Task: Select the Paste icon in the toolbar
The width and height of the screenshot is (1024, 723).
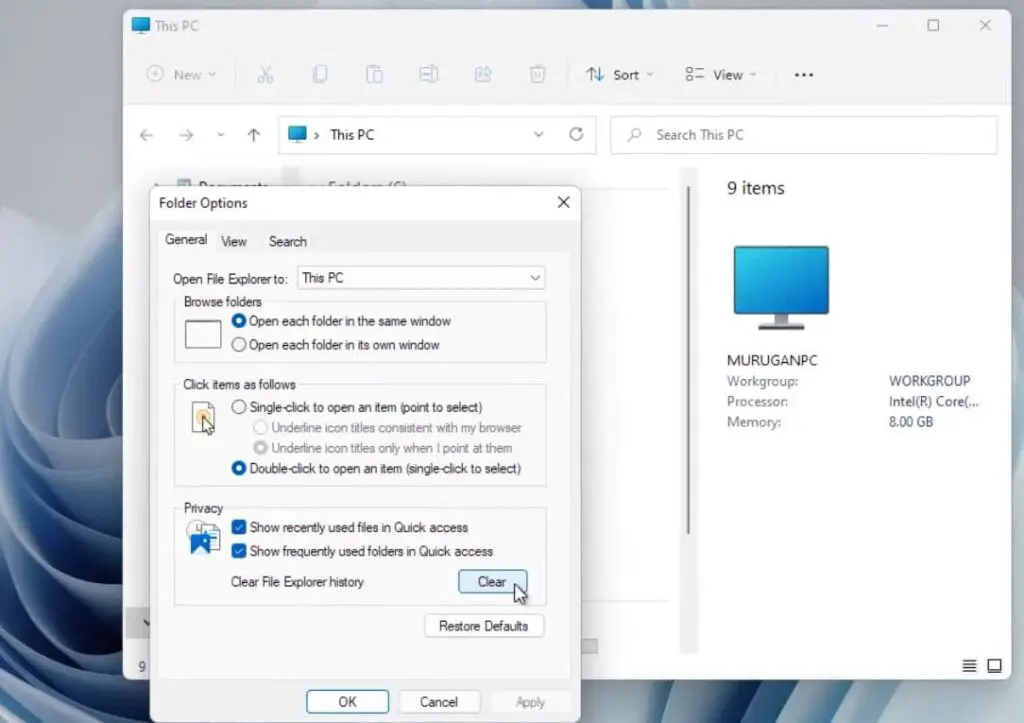Action: coord(374,74)
